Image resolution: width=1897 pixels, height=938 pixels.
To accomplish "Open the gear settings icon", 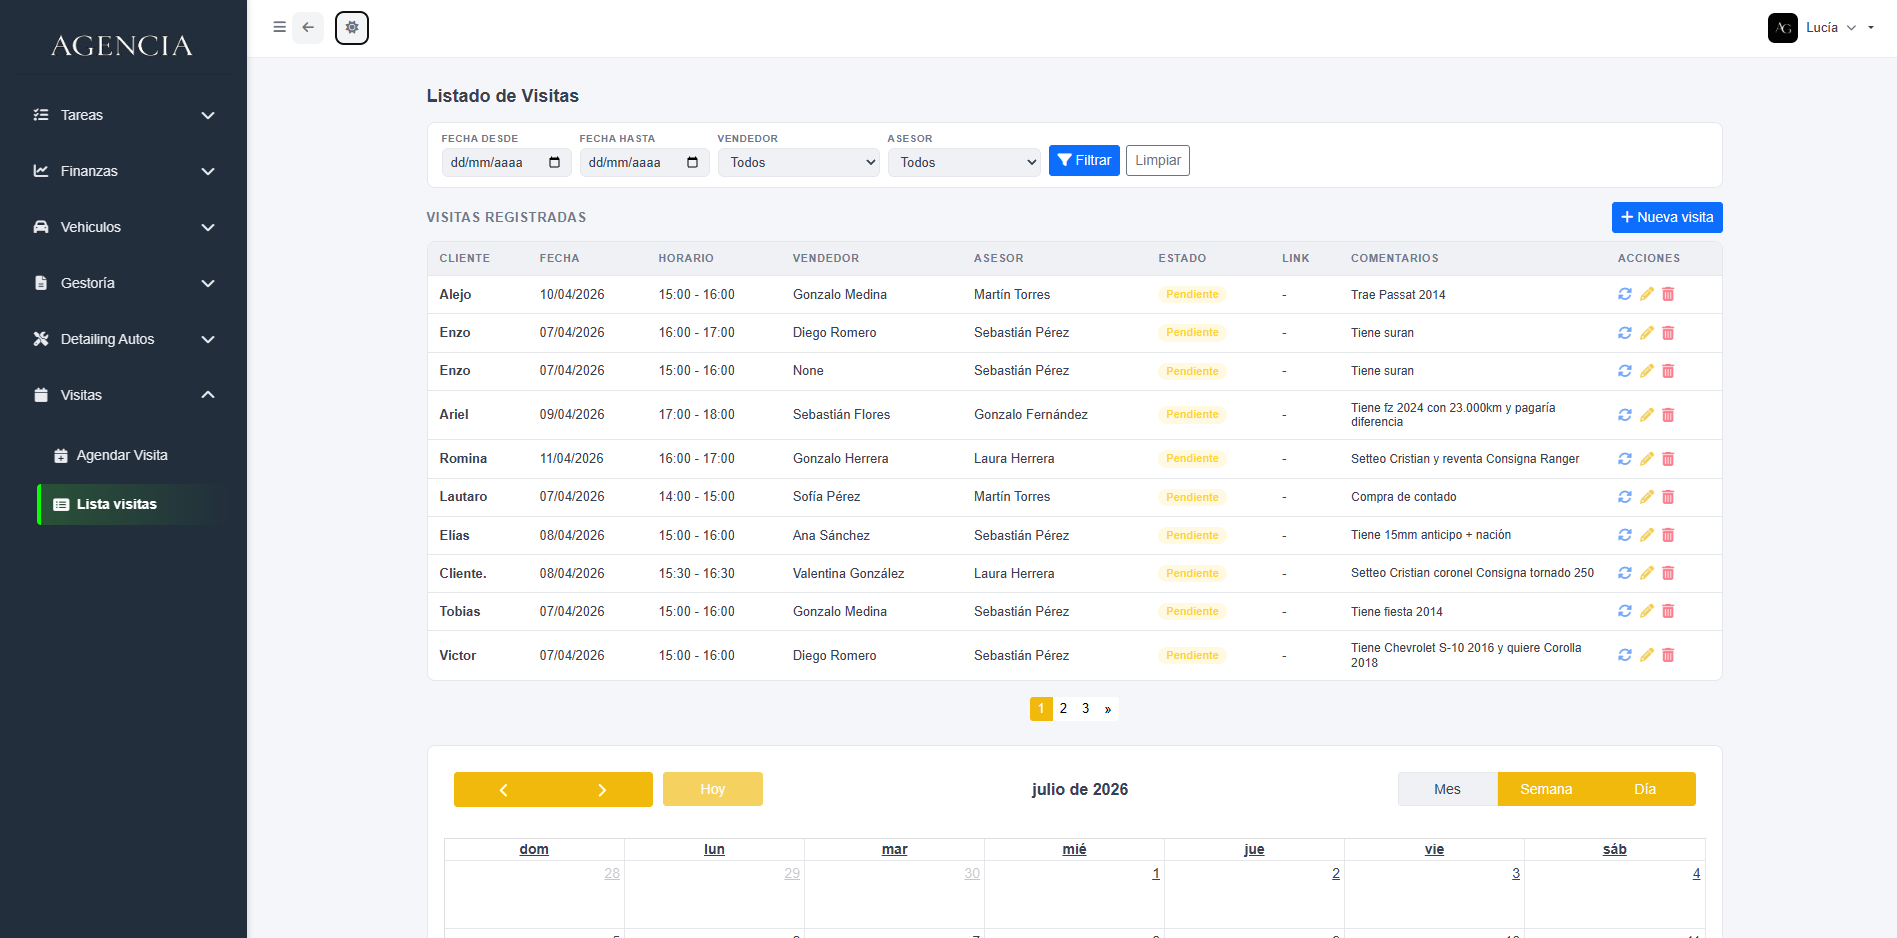I will point(352,27).
